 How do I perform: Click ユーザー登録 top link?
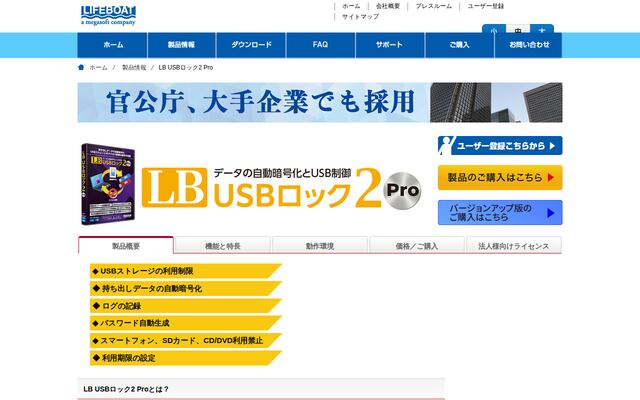click(486, 6)
